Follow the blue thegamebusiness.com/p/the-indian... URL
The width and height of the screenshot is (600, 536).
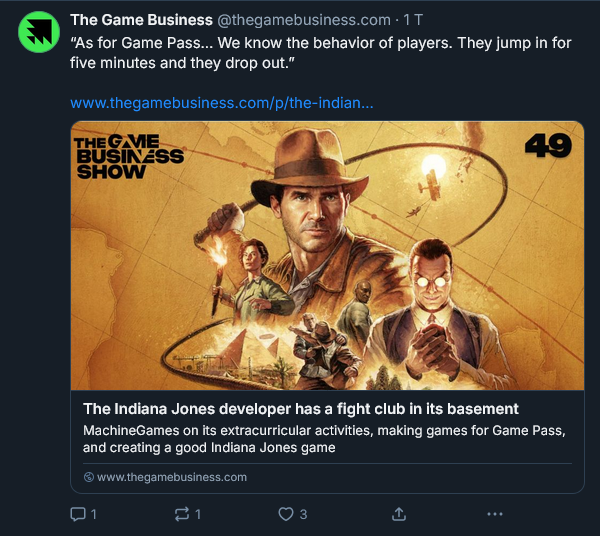222,103
